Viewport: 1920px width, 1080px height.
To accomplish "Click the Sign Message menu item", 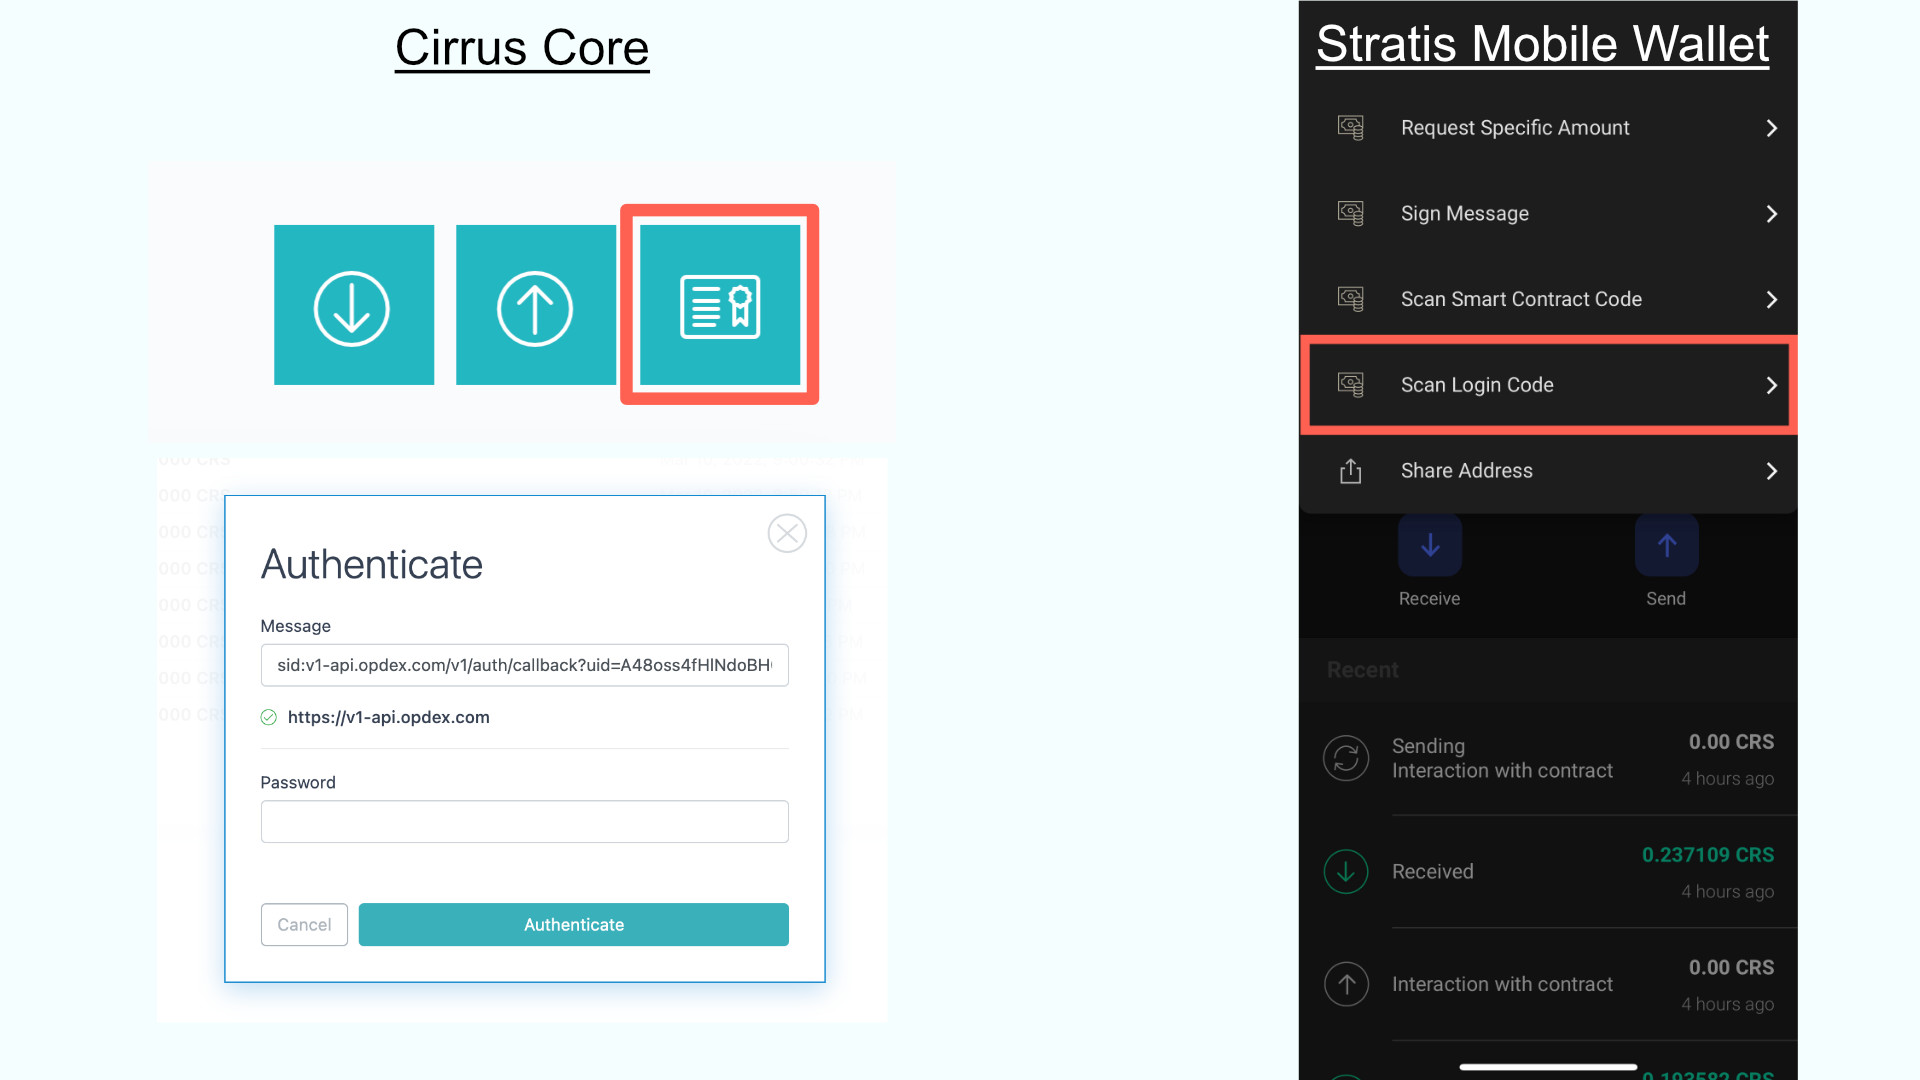I will [1552, 212].
